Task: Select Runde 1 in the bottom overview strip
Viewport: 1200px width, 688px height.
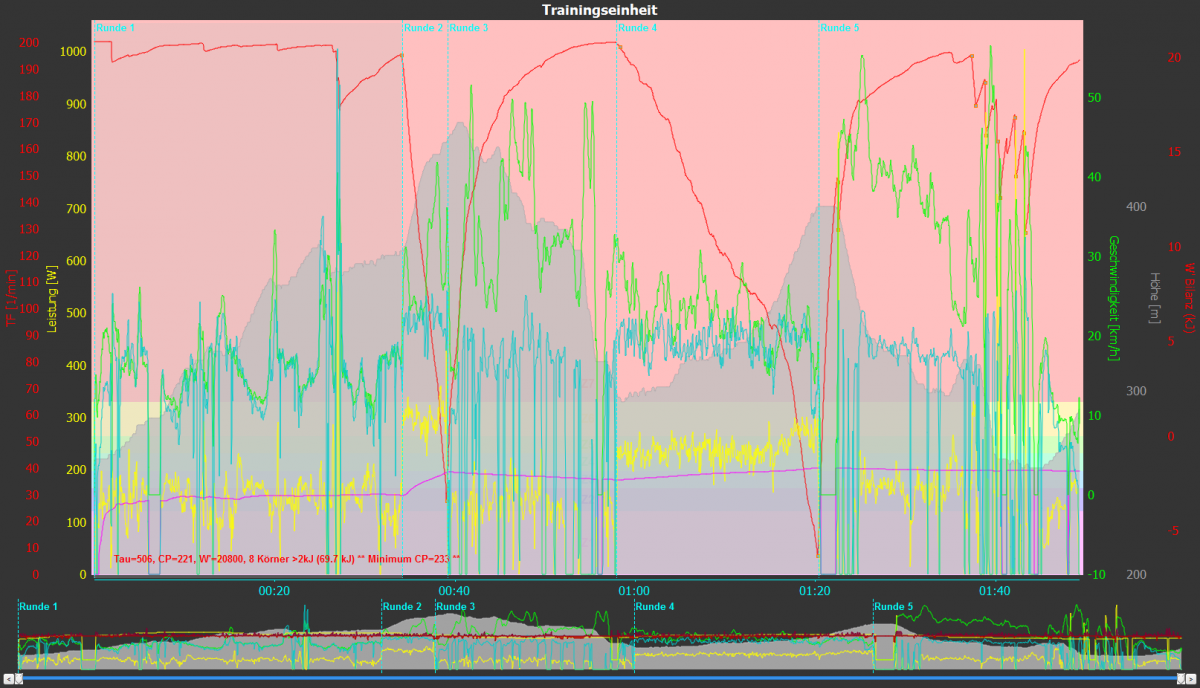Action: 39,606
